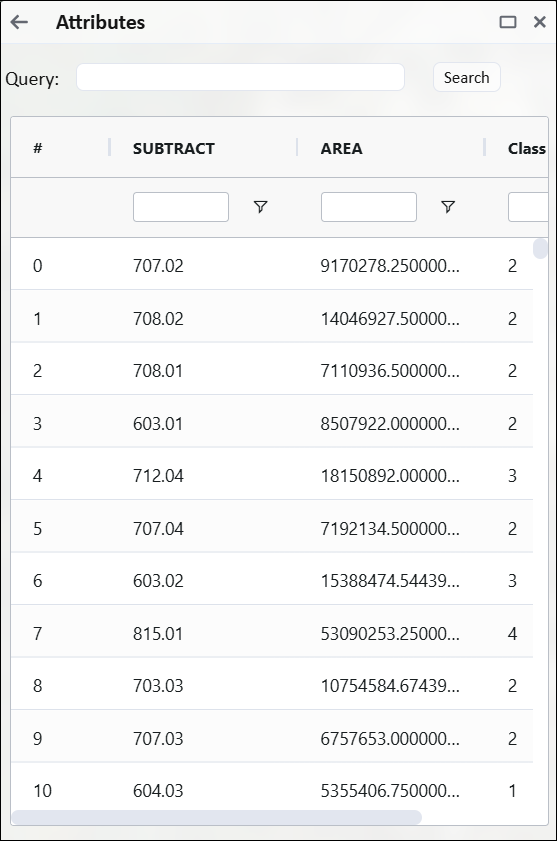This screenshot has height=841, width=557.
Task: Click Class value 1 in row 10
Action: pos(512,791)
